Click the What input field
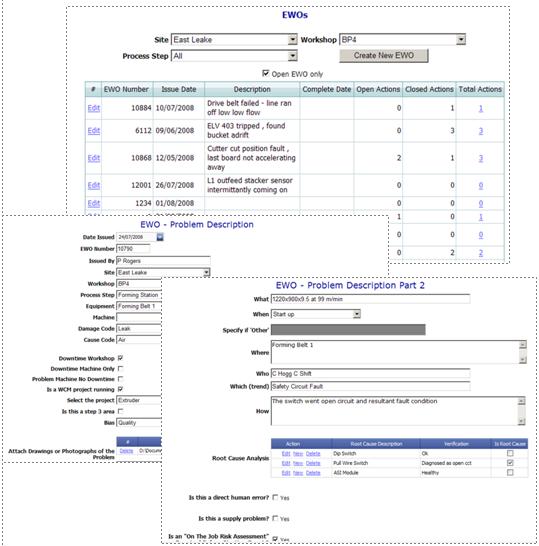This screenshot has height=546, width=539. click(x=370, y=299)
